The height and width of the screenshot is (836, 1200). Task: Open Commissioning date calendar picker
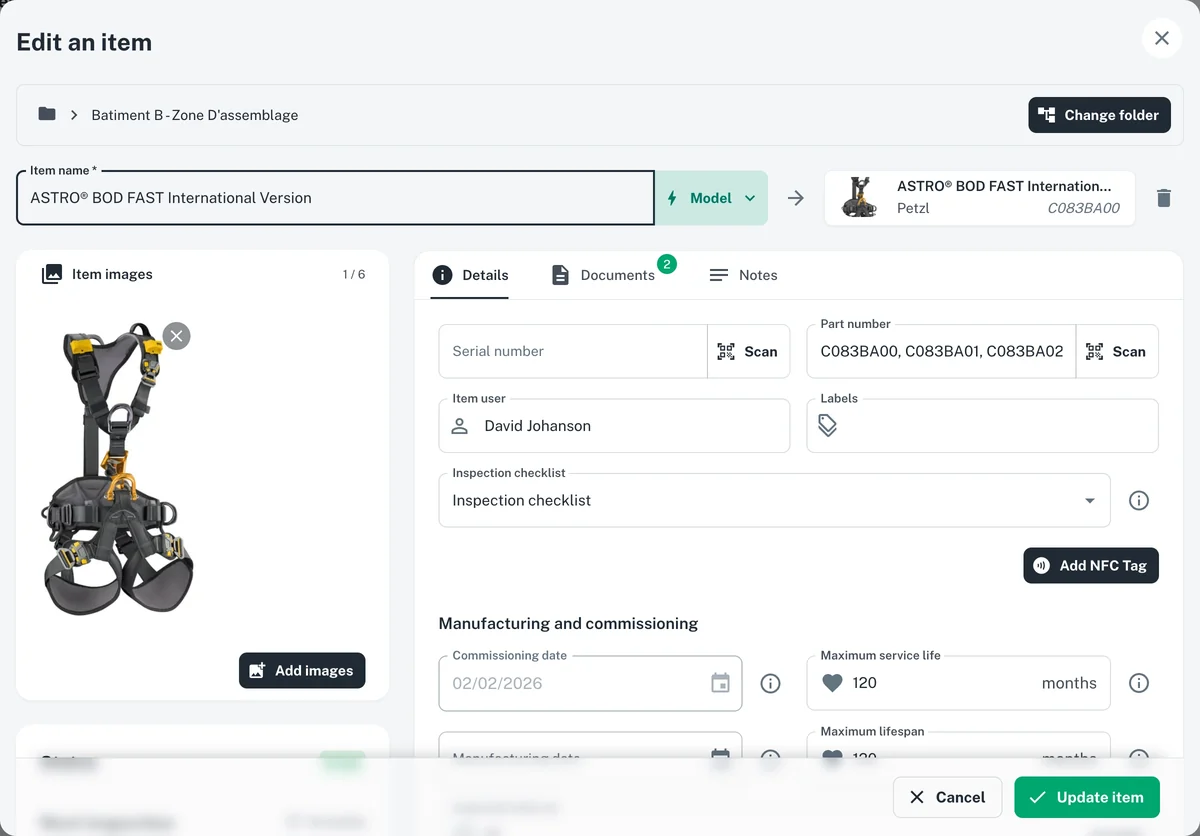[720, 683]
